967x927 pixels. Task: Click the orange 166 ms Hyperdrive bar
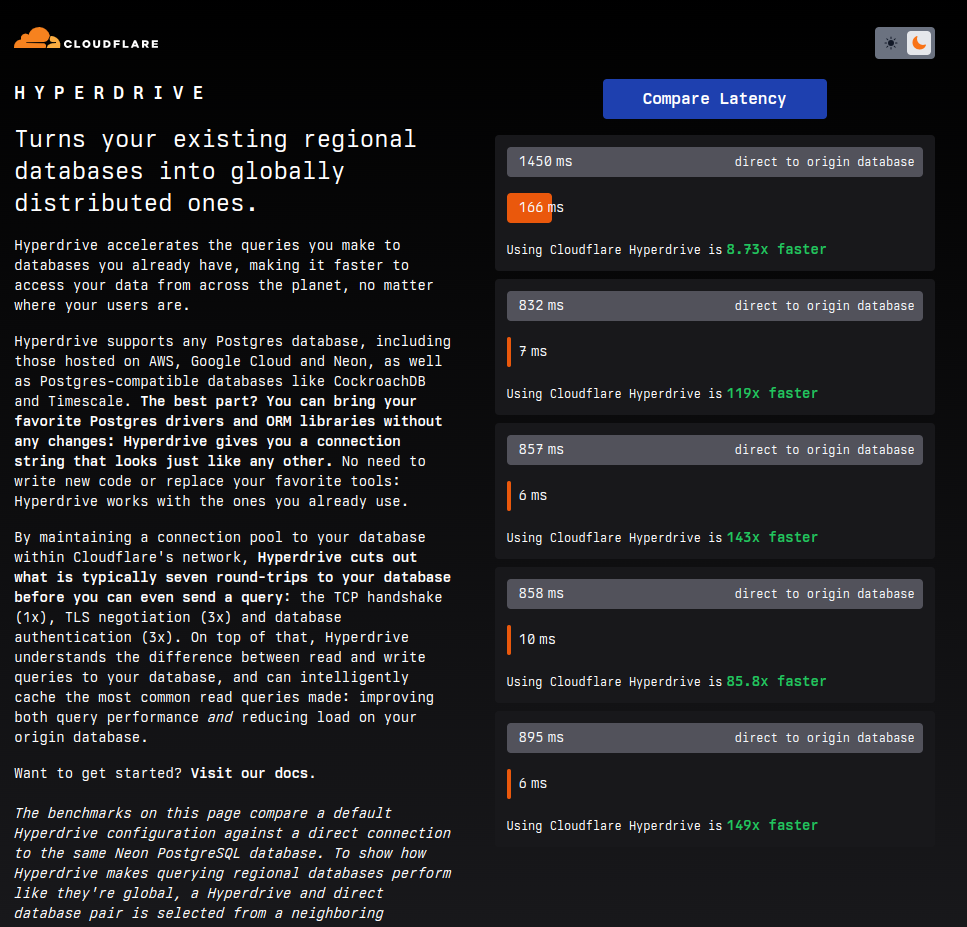[x=529, y=208]
